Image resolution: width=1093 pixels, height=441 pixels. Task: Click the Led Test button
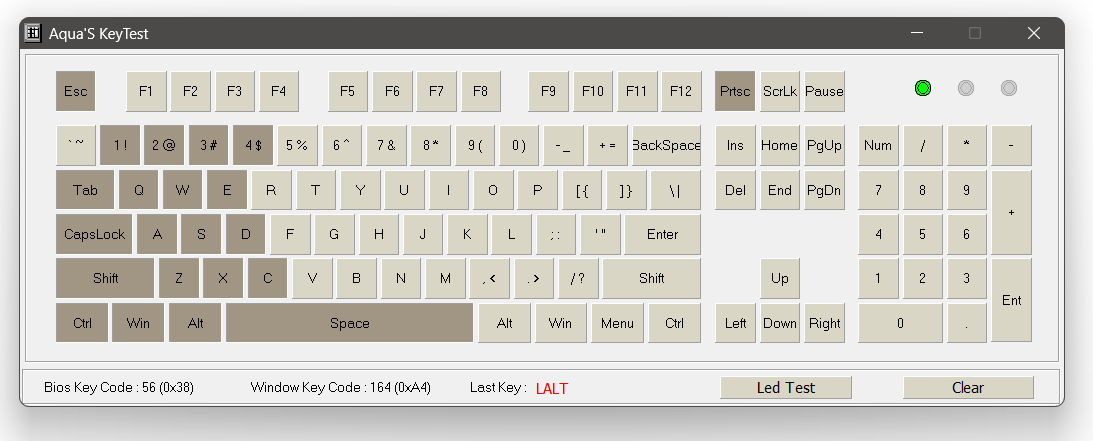point(786,387)
